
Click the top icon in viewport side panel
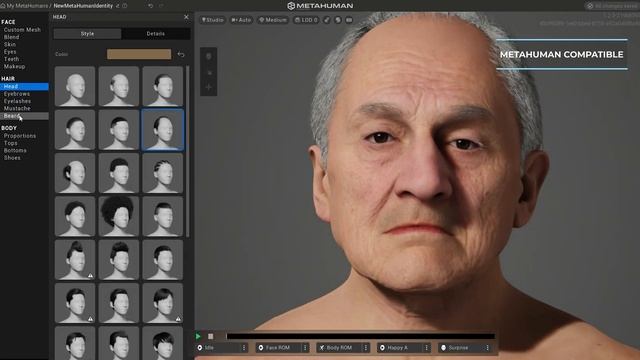pyautogui.click(x=209, y=56)
